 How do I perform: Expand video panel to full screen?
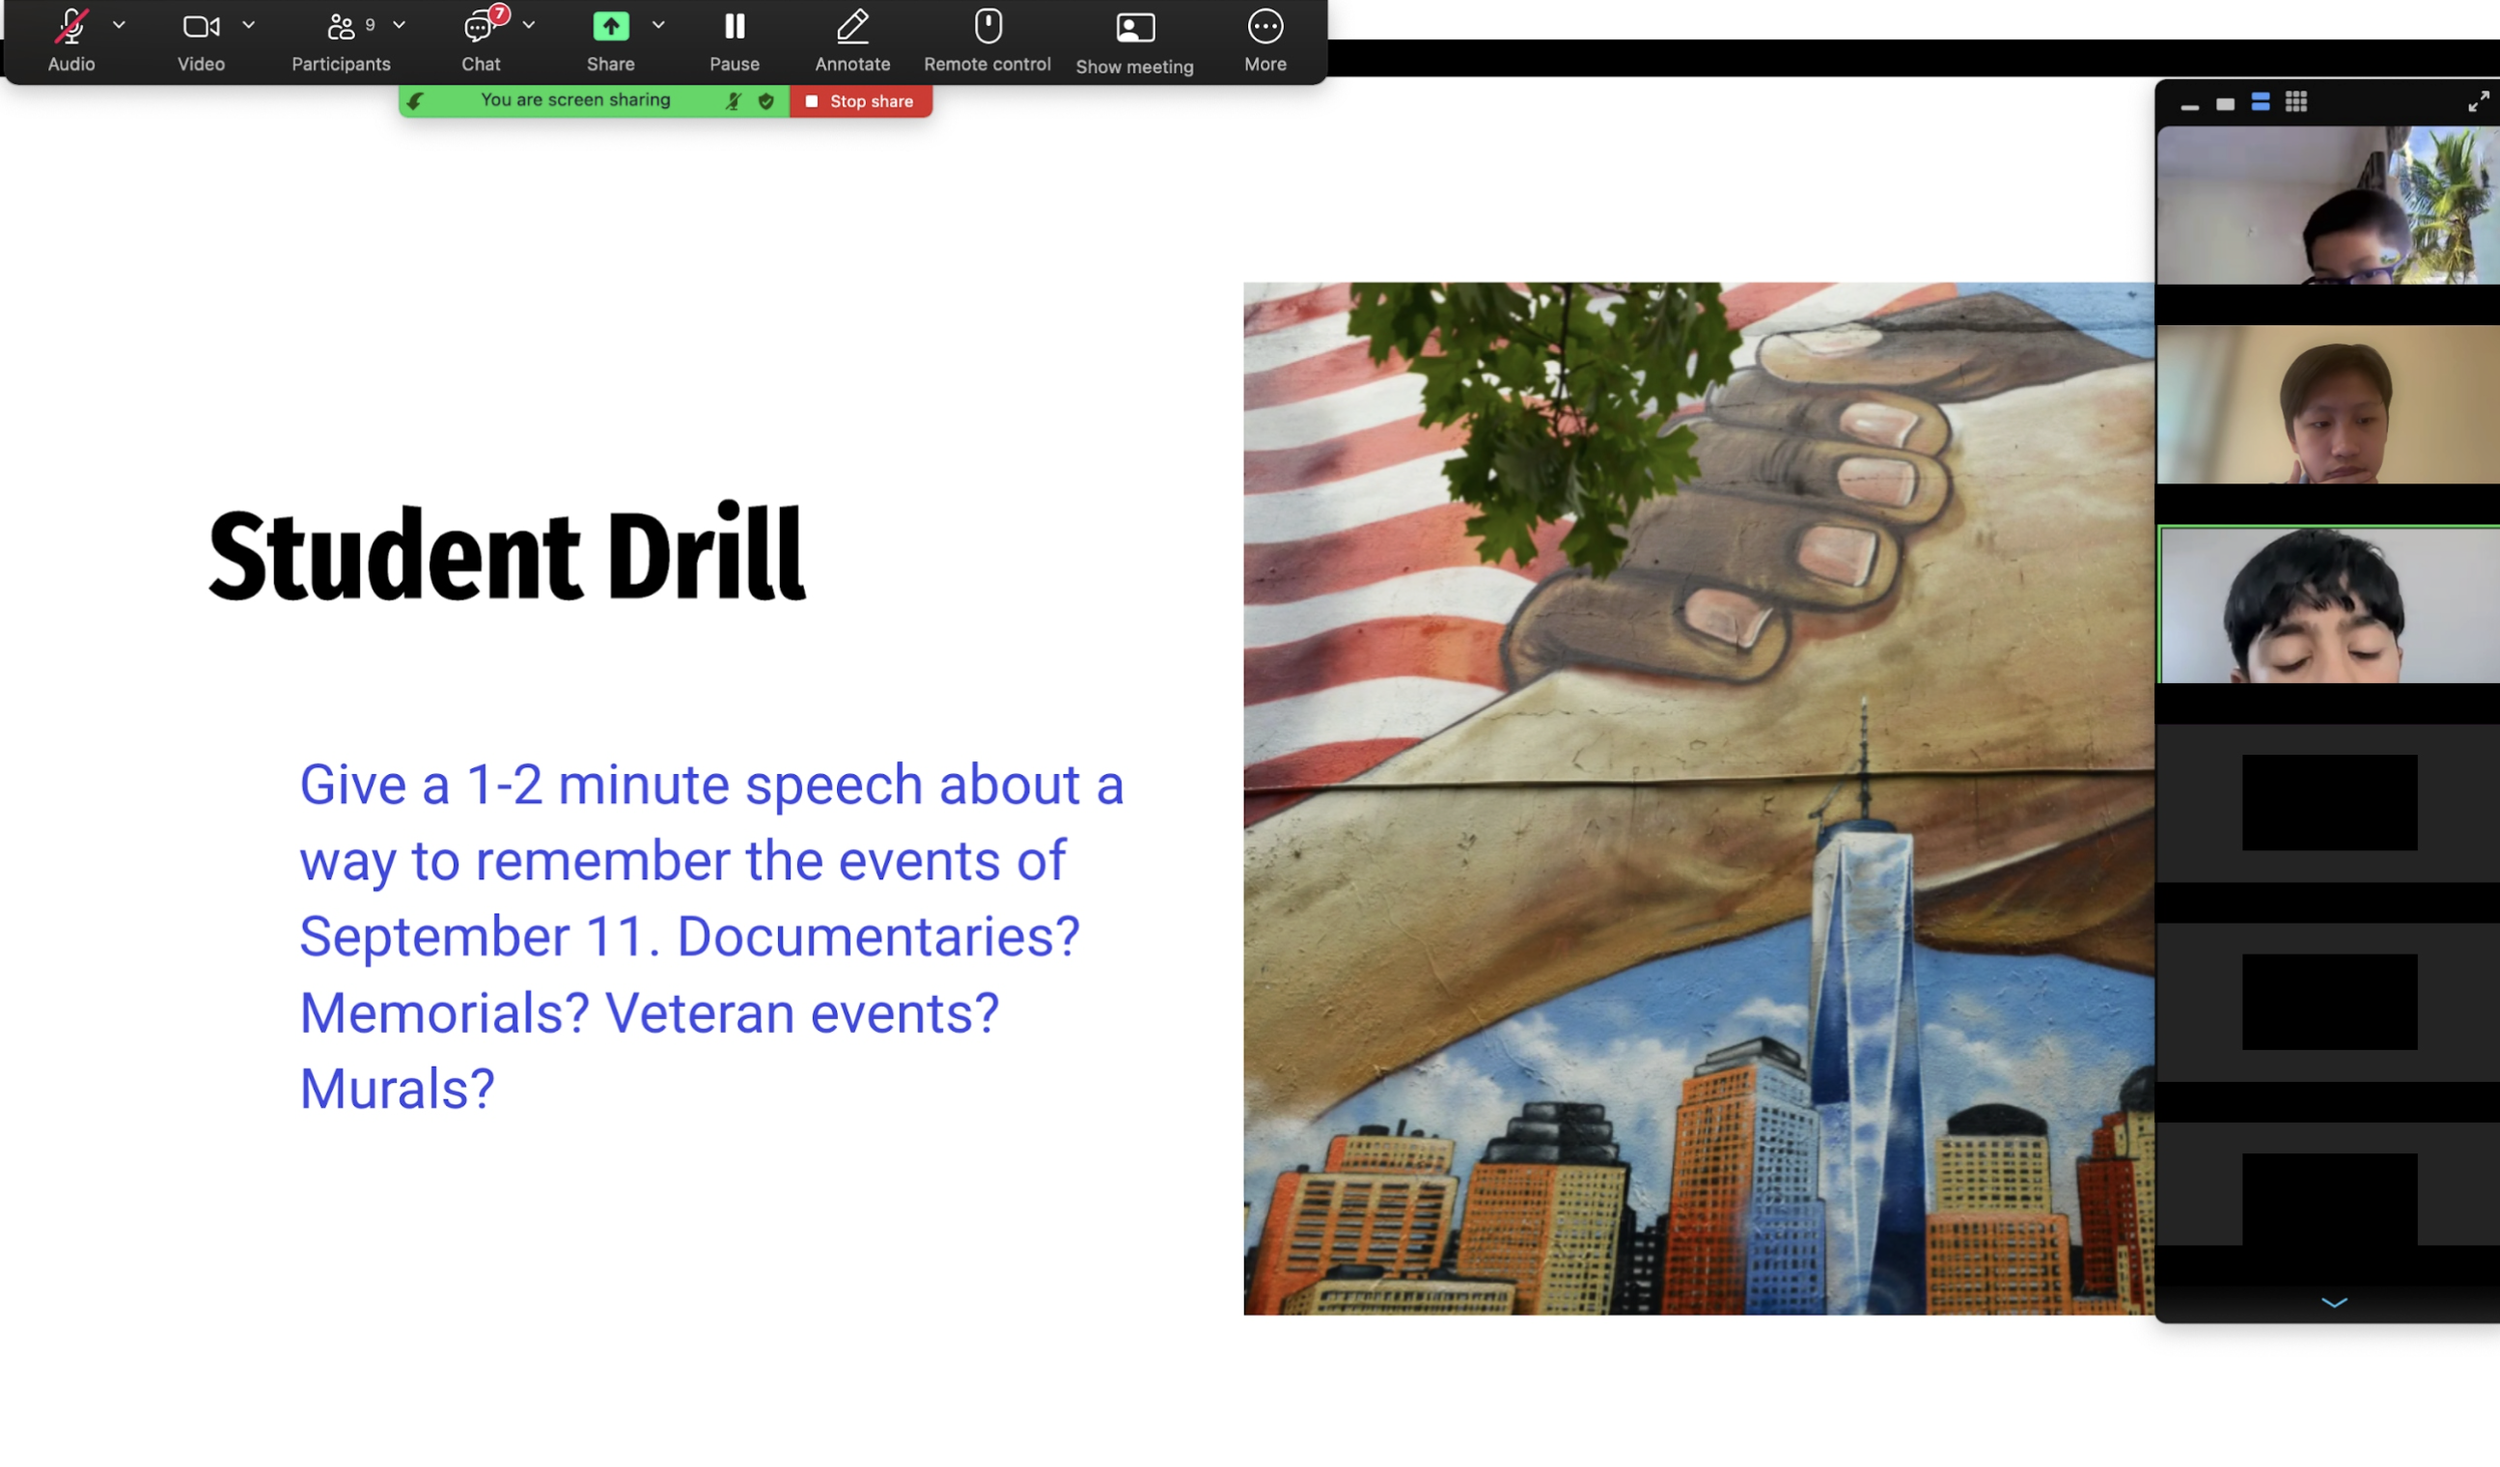point(2477,102)
